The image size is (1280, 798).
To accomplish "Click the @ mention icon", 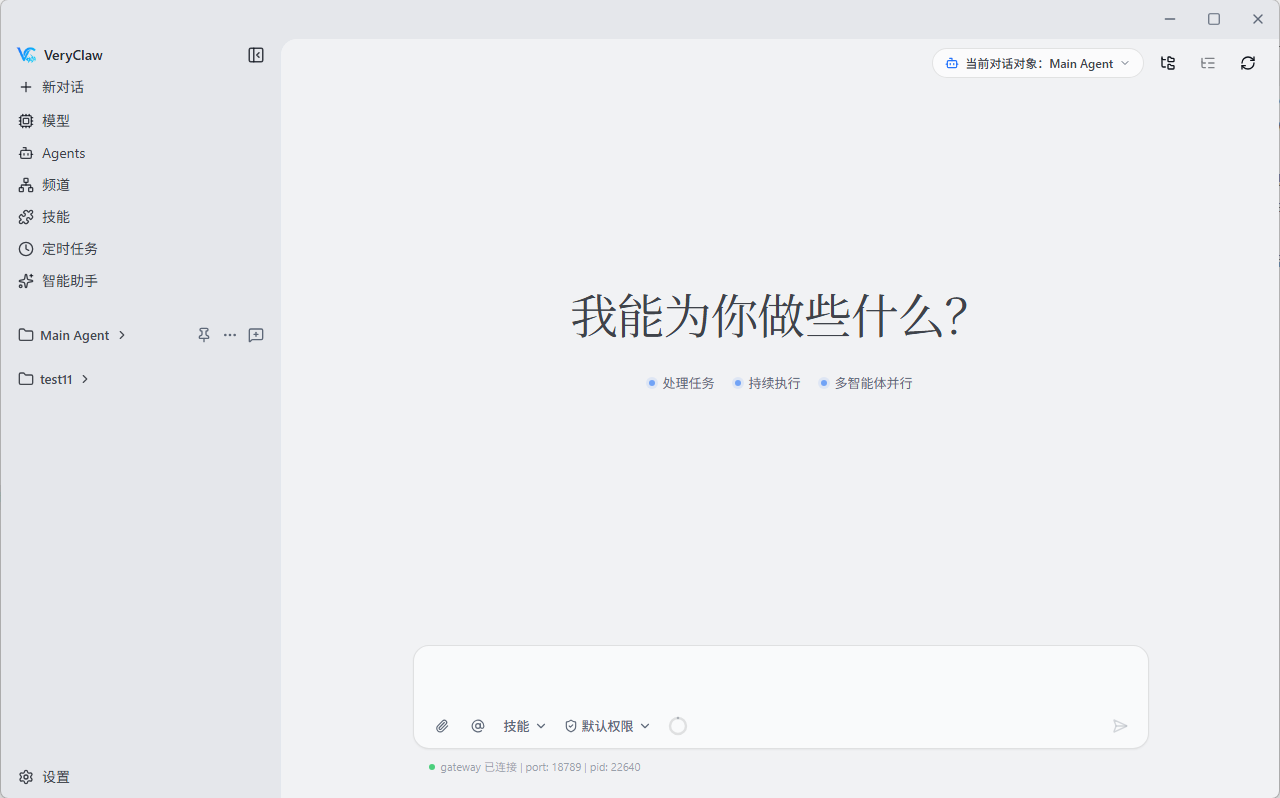I will 478,726.
